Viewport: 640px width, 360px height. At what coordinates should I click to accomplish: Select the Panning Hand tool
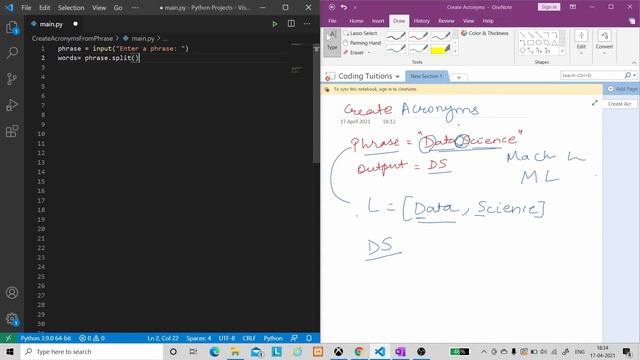point(362,43)
